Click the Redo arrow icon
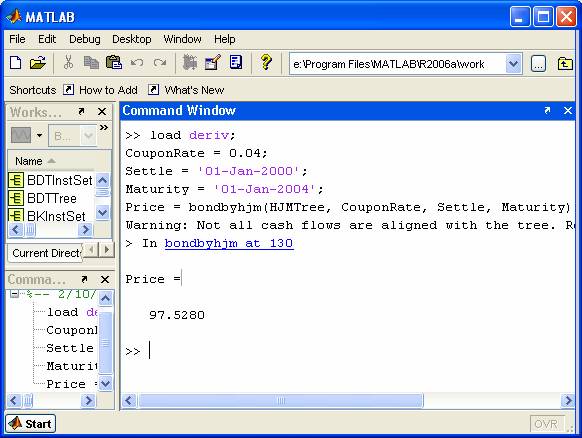Screen dimensions: 582x438 [x=160, y=63]
